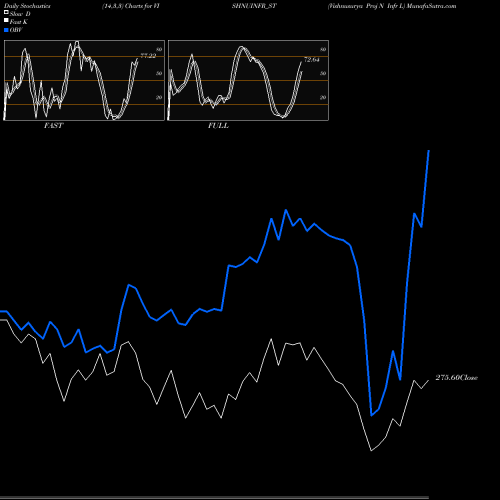Click the Slow D legend swatch

click(x=6, y=13)
